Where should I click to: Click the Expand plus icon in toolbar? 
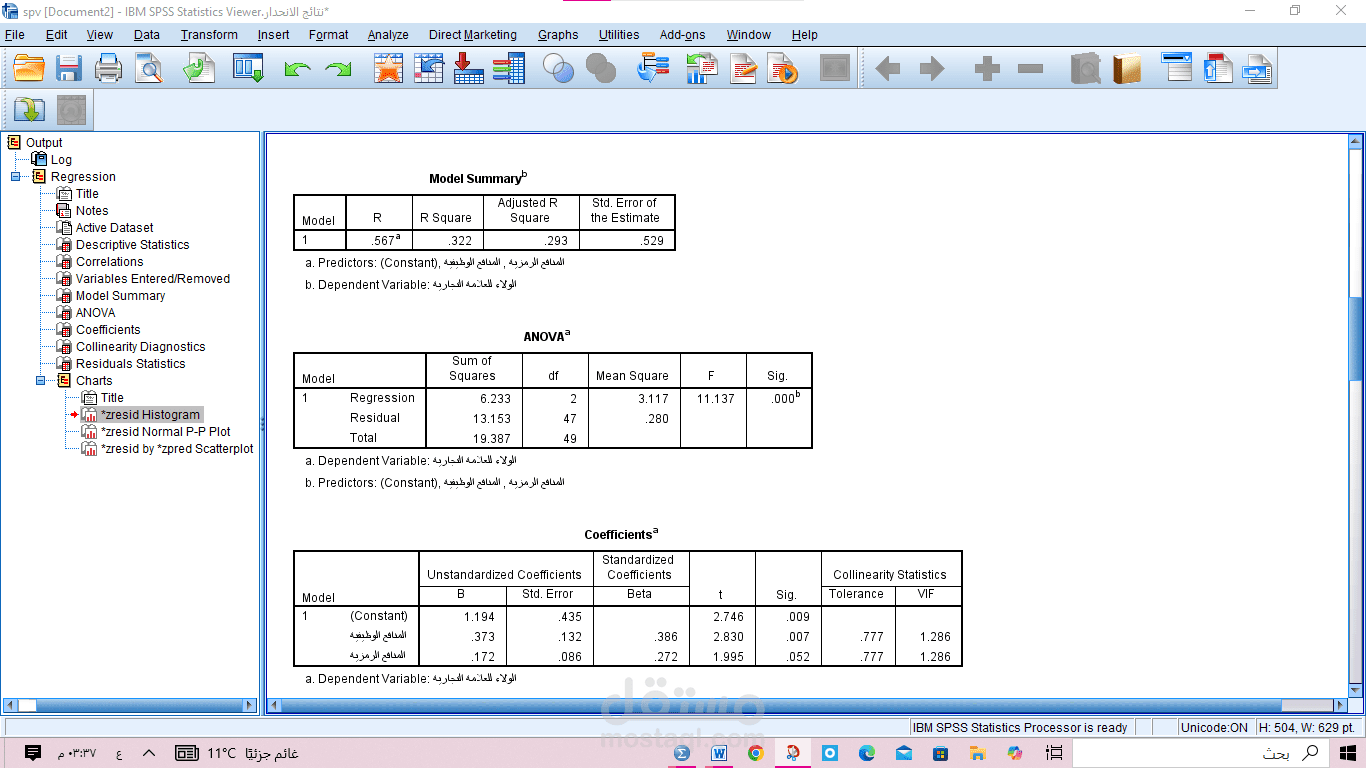click(x=987, y=69)
